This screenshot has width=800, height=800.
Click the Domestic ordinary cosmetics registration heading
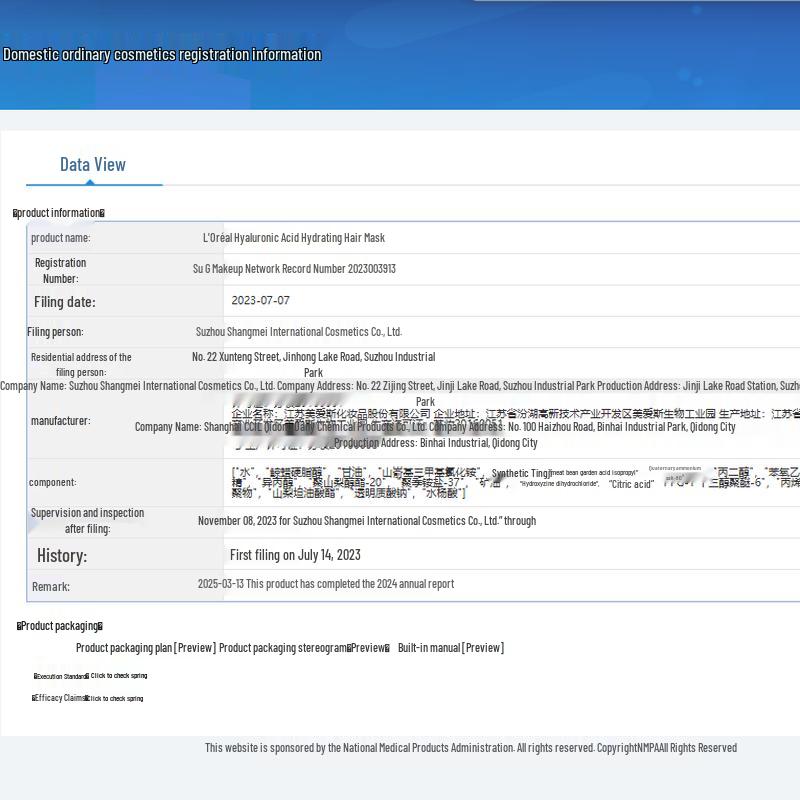[x=162, y=55]
